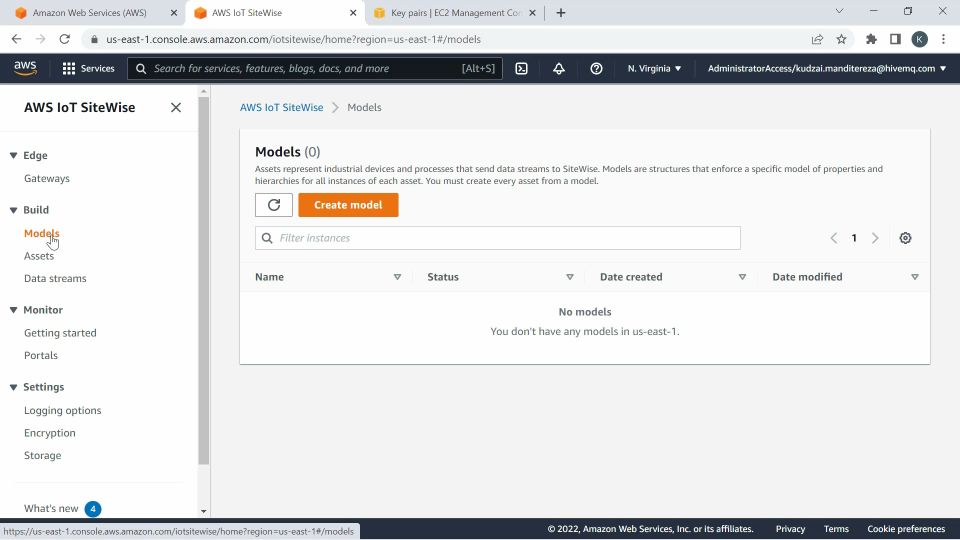
Task: Open Encryption settings
Action: (x=50, y=433)
